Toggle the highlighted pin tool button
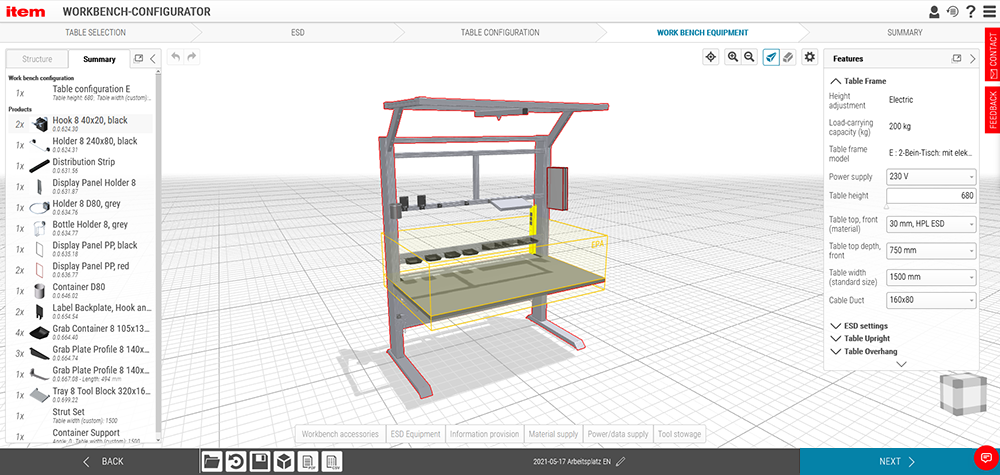This screenshot has height=475, width=1000. [772, 58]
